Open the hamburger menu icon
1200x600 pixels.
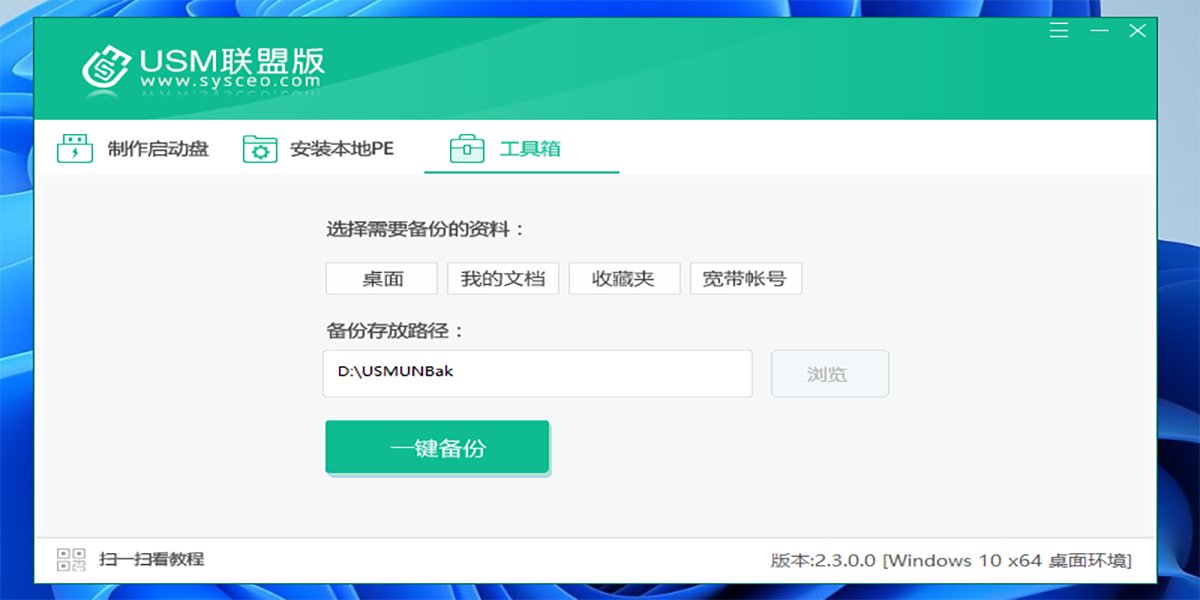pyautogui.click(x=1058, y=31)
